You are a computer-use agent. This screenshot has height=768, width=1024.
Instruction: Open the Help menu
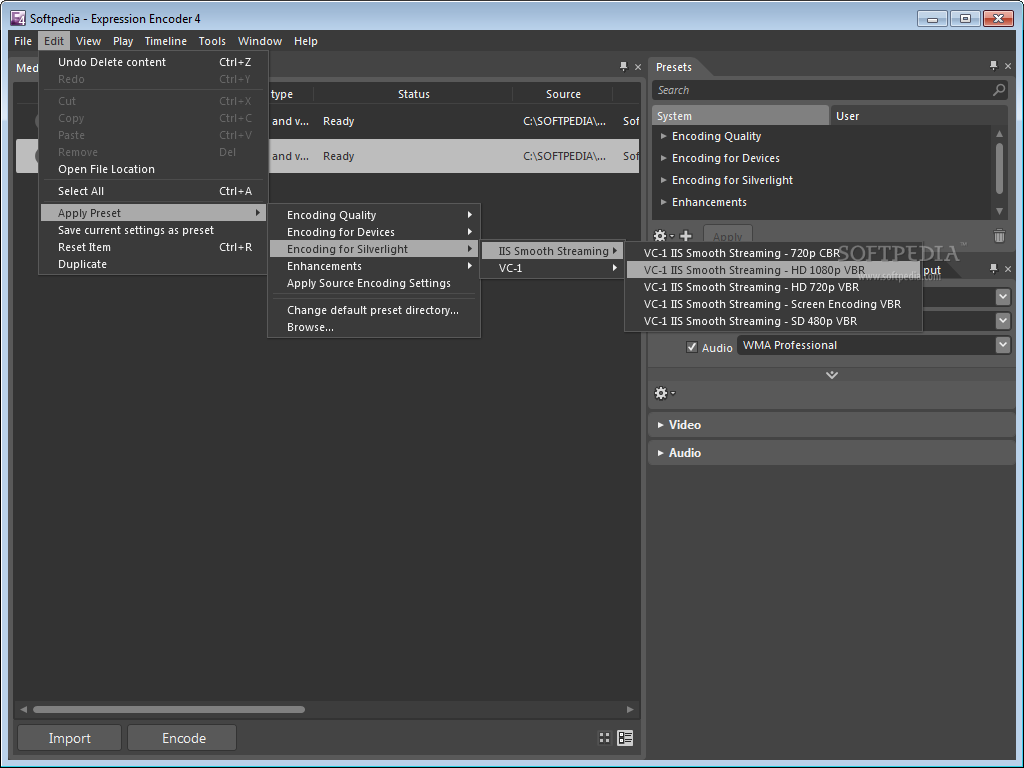pyautogui.click(x=306, y=40)
